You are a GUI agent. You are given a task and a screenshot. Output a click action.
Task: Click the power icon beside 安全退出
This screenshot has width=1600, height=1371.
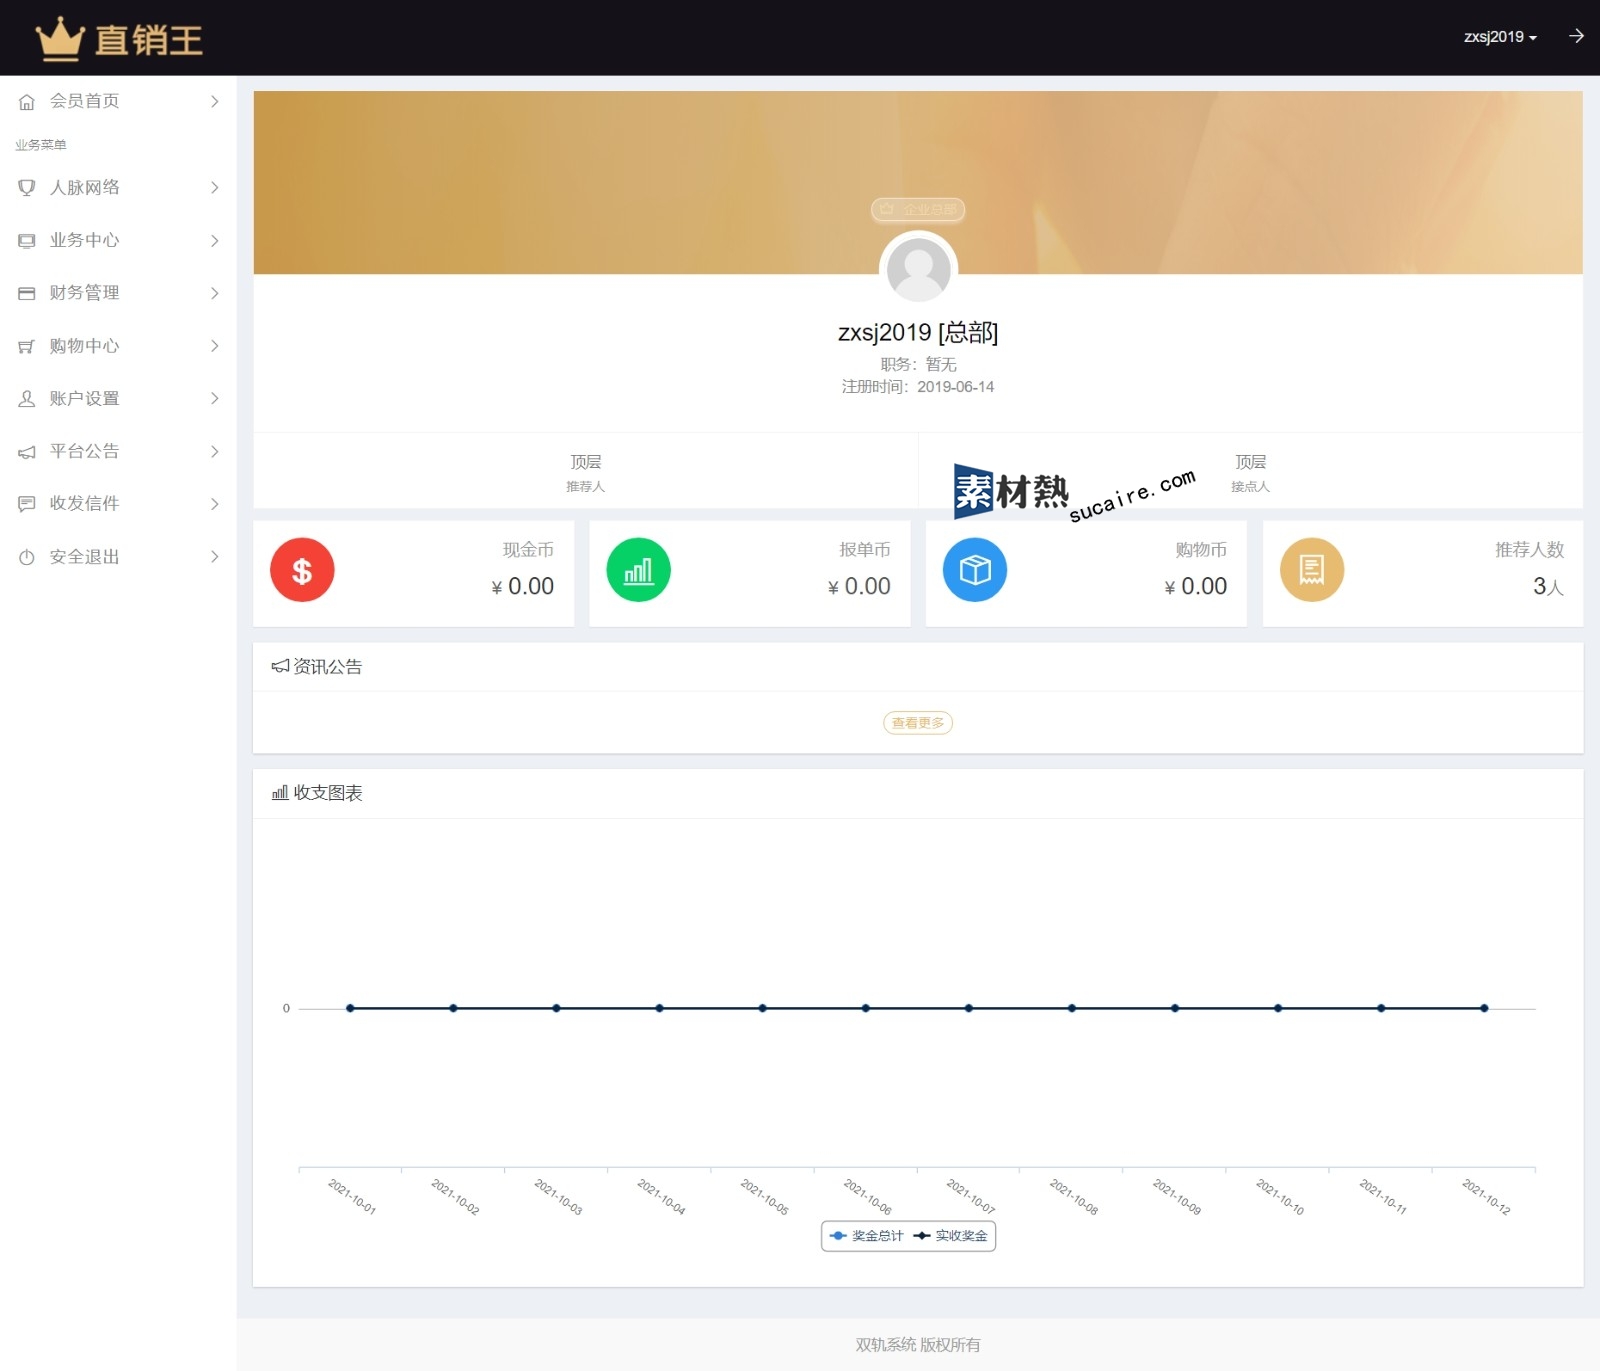click(x=27, y=557)
